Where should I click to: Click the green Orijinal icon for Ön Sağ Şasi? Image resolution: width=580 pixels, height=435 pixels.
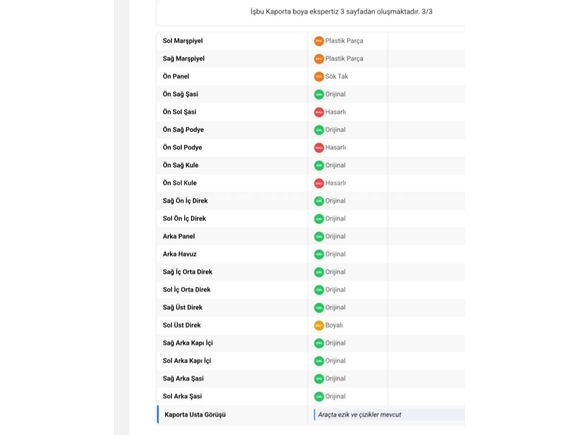[318, 94]
